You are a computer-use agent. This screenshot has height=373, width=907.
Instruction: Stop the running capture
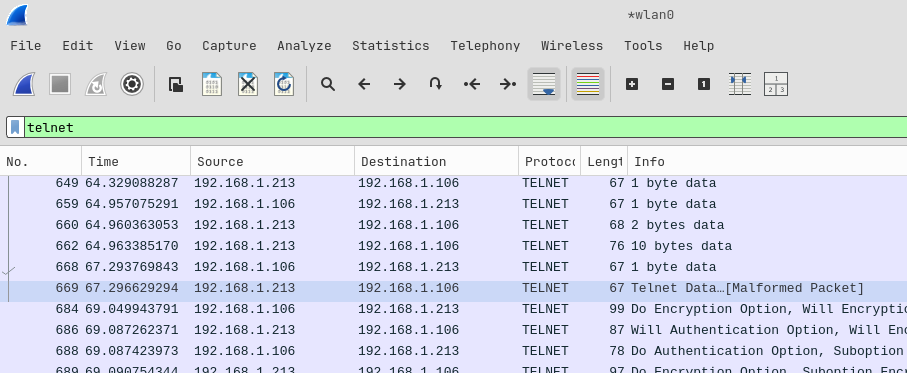point(60,84)
